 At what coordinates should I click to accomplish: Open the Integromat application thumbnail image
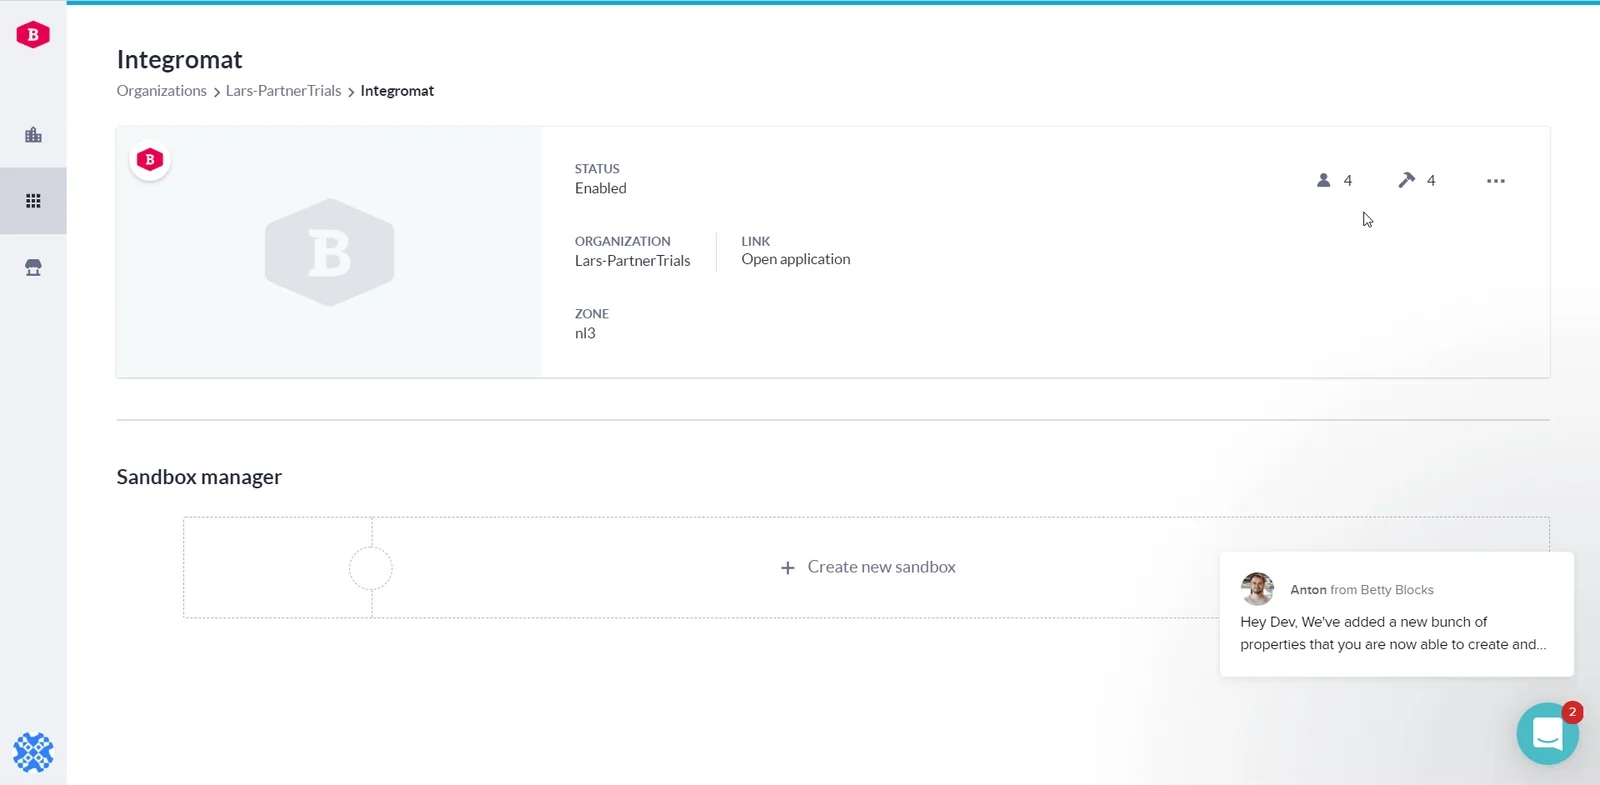[329, 252]
